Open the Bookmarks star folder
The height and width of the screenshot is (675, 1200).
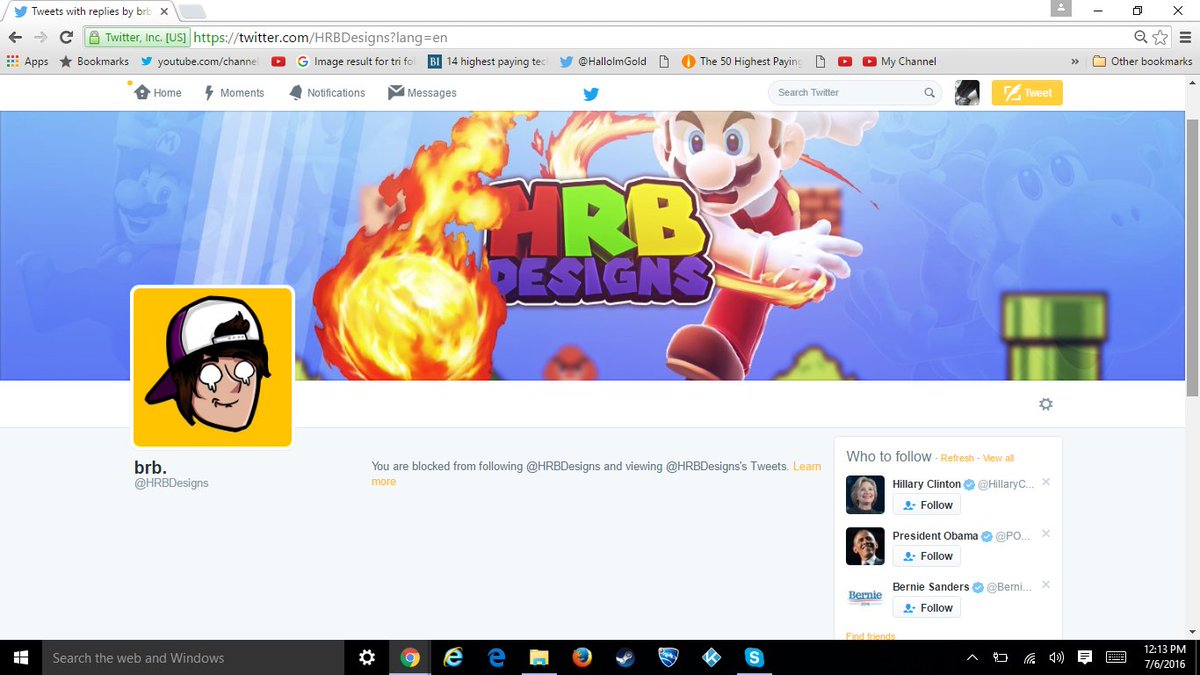click(x=94, y=61)
